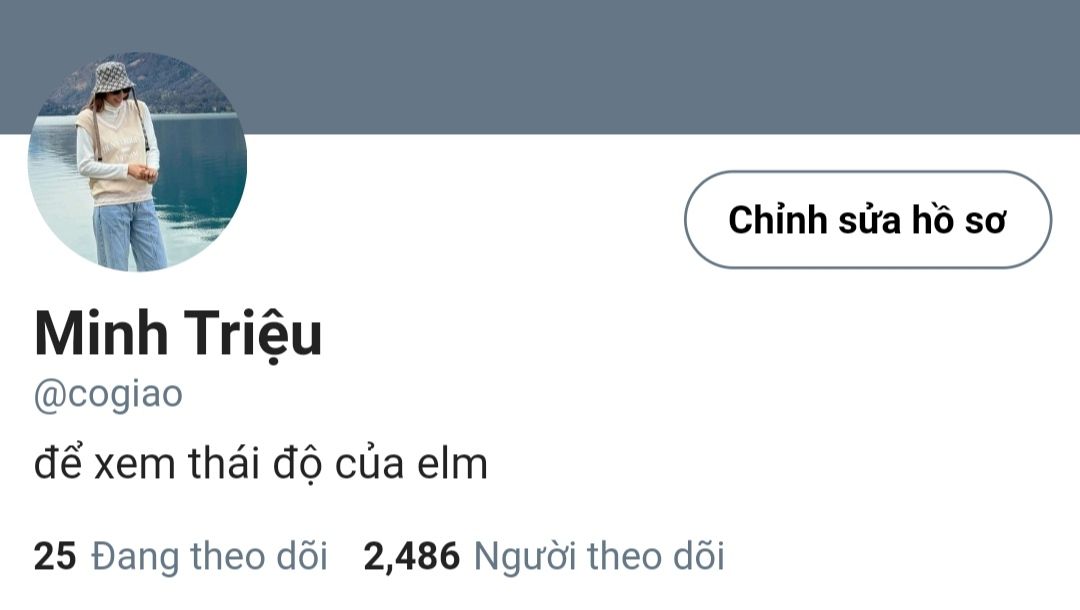Click the Chỉnh sửa hồ sơ button
Viewport: 1080px width, 610px height.
click(x=868, y=220)
